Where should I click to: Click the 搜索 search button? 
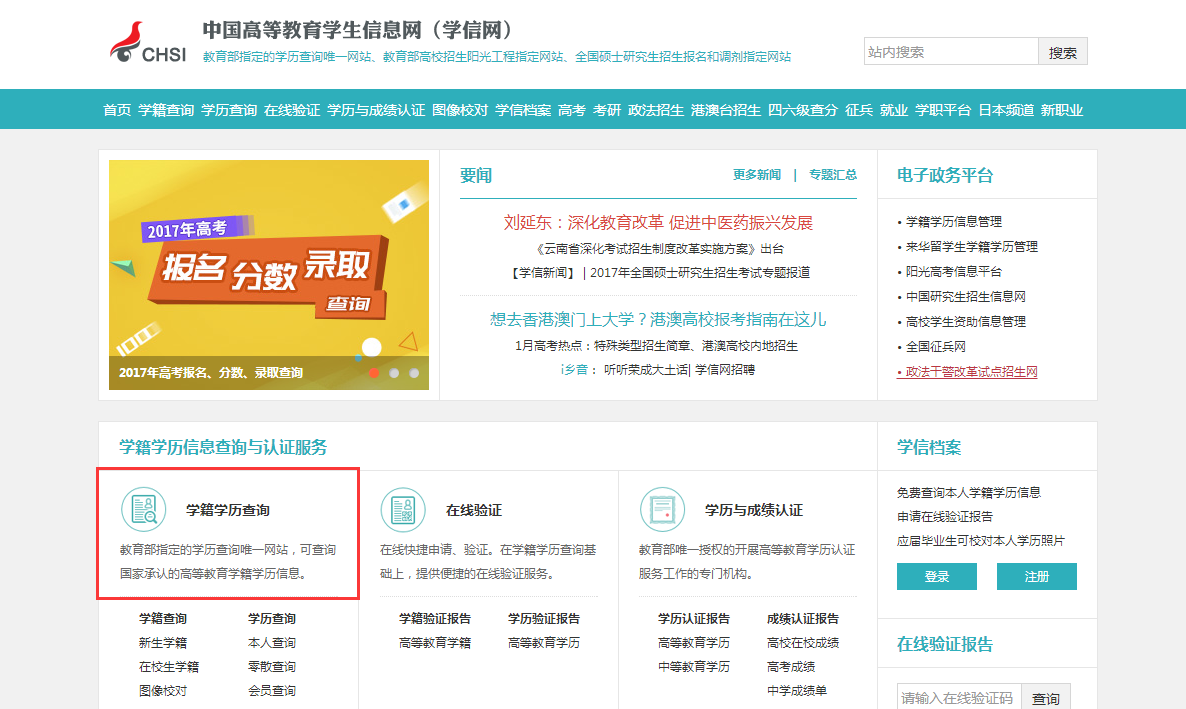point(1063,52)
